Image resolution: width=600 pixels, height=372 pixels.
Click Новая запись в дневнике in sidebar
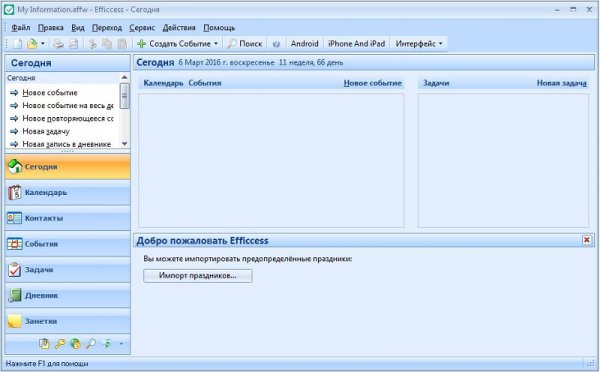(66, 144)
